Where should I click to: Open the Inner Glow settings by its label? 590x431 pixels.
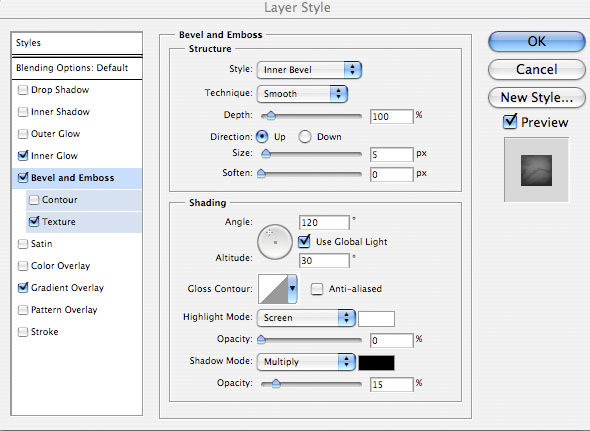coord(54,156)
